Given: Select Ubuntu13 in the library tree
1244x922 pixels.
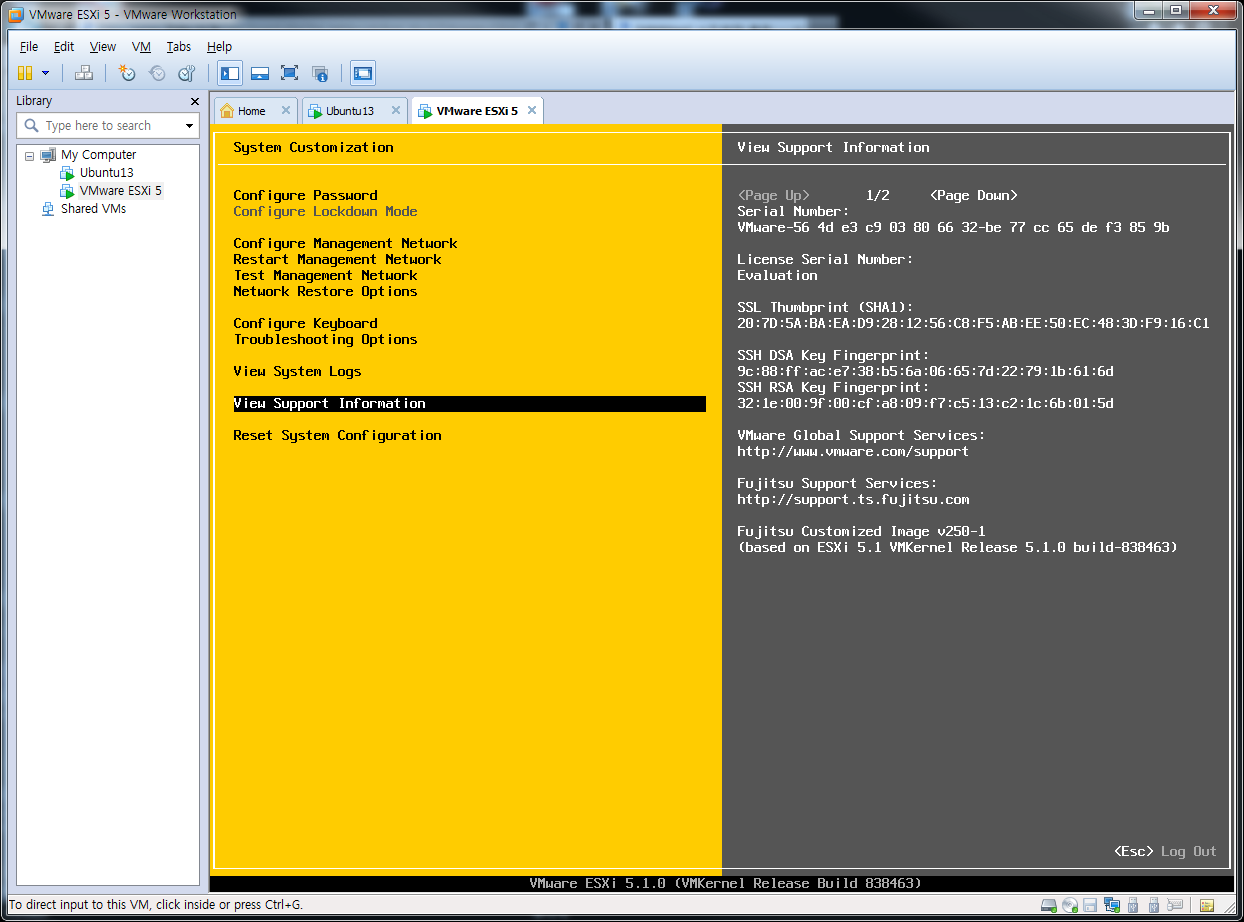Looking at the screenshot, I should [x=106, y=173].
